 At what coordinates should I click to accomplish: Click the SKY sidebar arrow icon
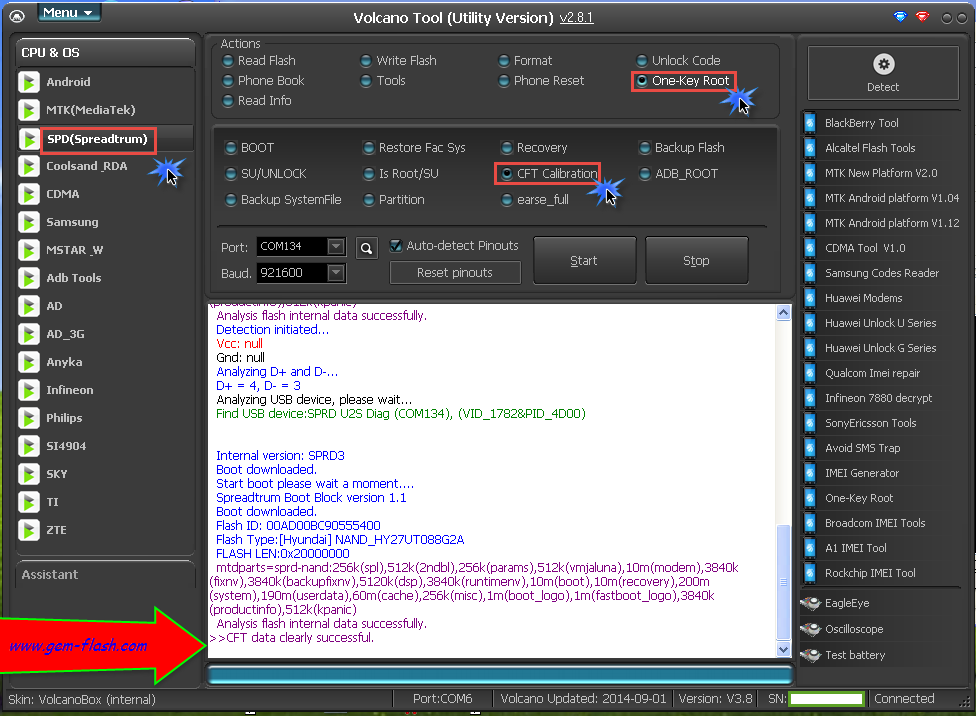pos(29,474)
